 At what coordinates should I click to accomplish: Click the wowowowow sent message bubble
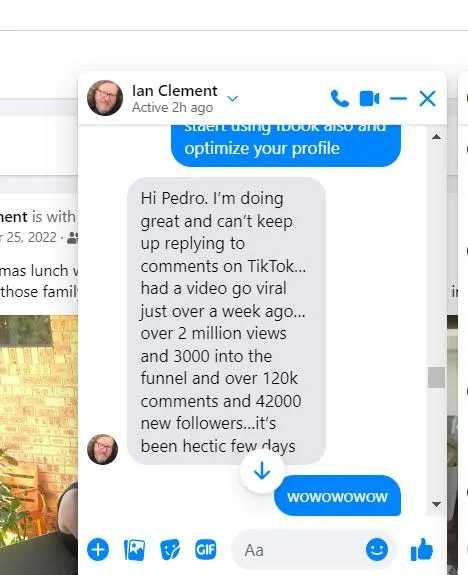pos(337,496)
